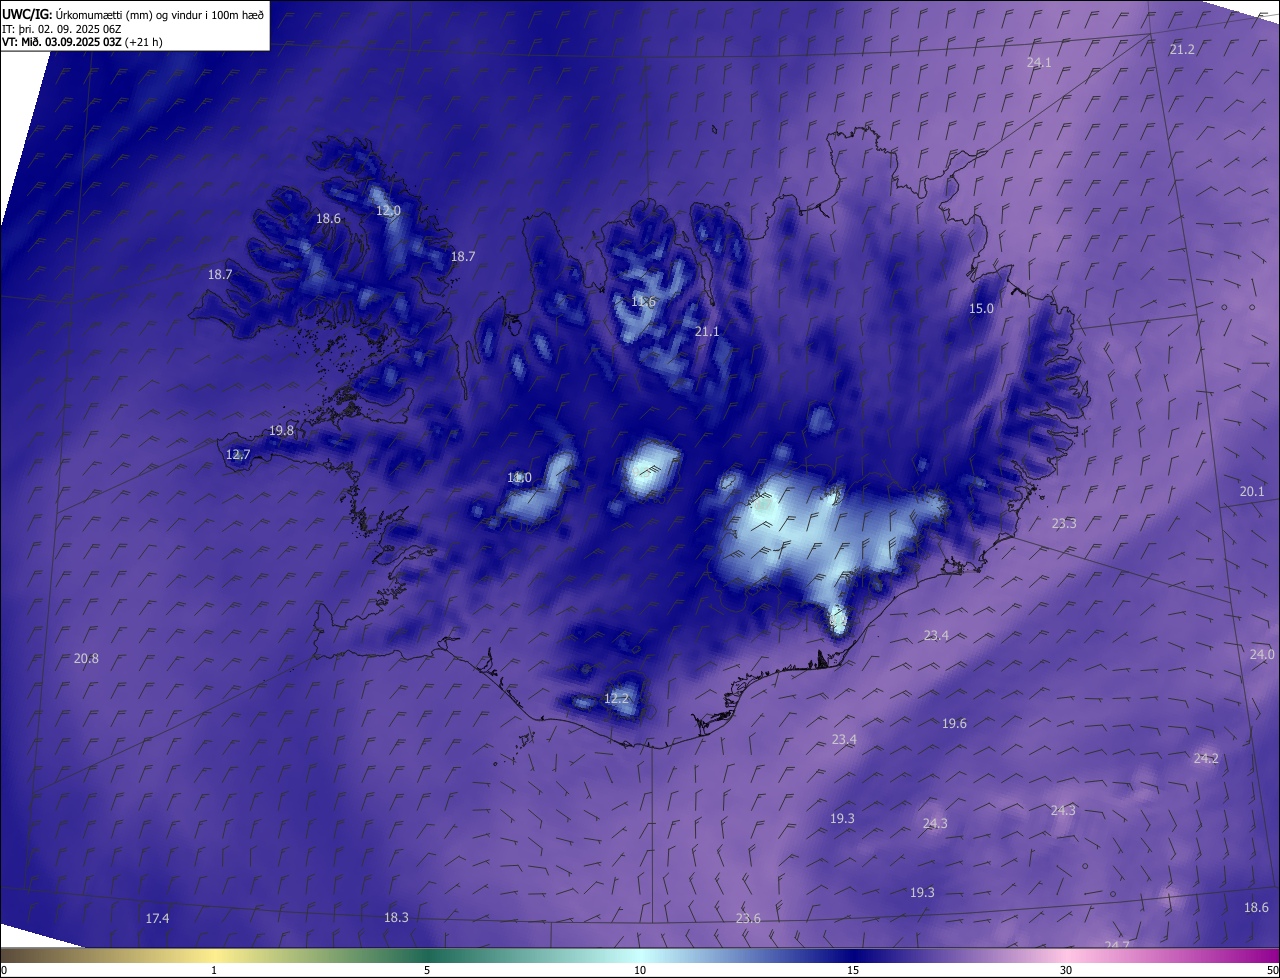The height and width of the screenshot is (978, 1280).
Task: Select the 21.2 value label
Action: click(1182, 49)
